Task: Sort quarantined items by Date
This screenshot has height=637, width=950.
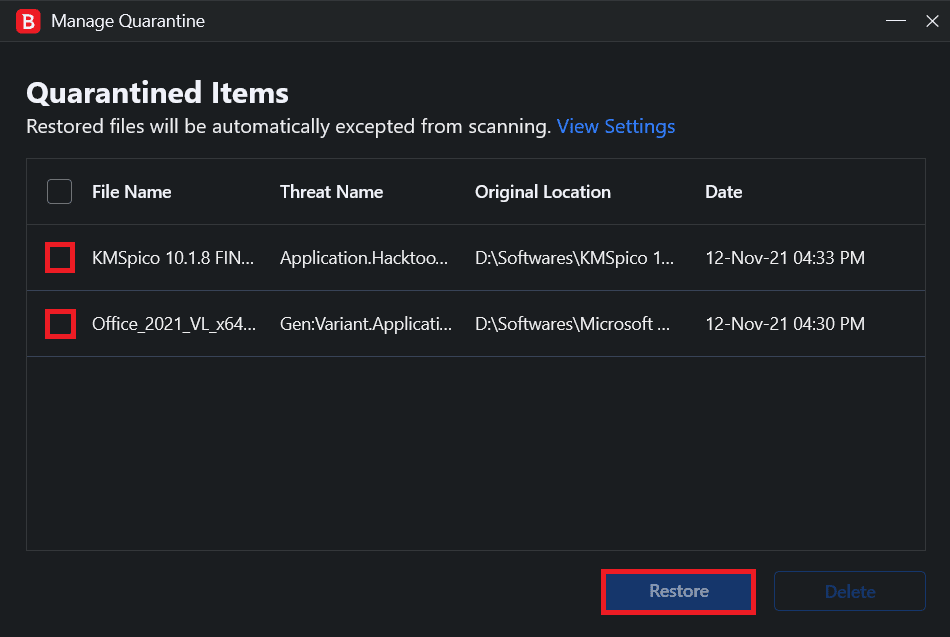Action: click(724, 191)
